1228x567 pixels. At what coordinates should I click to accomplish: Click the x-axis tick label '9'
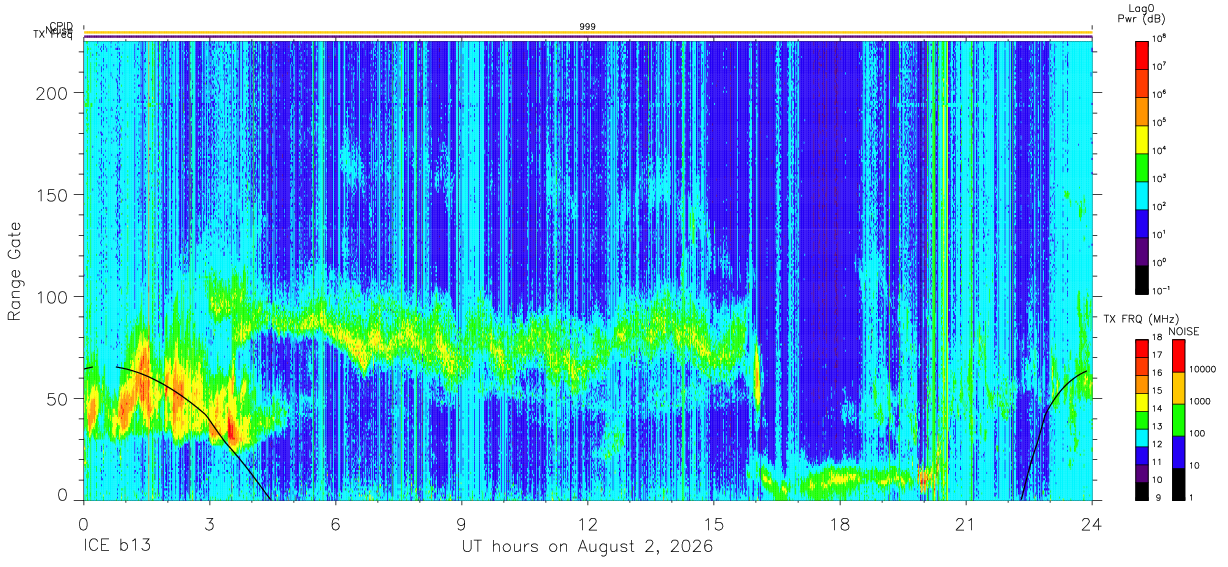tap(461, 523)
